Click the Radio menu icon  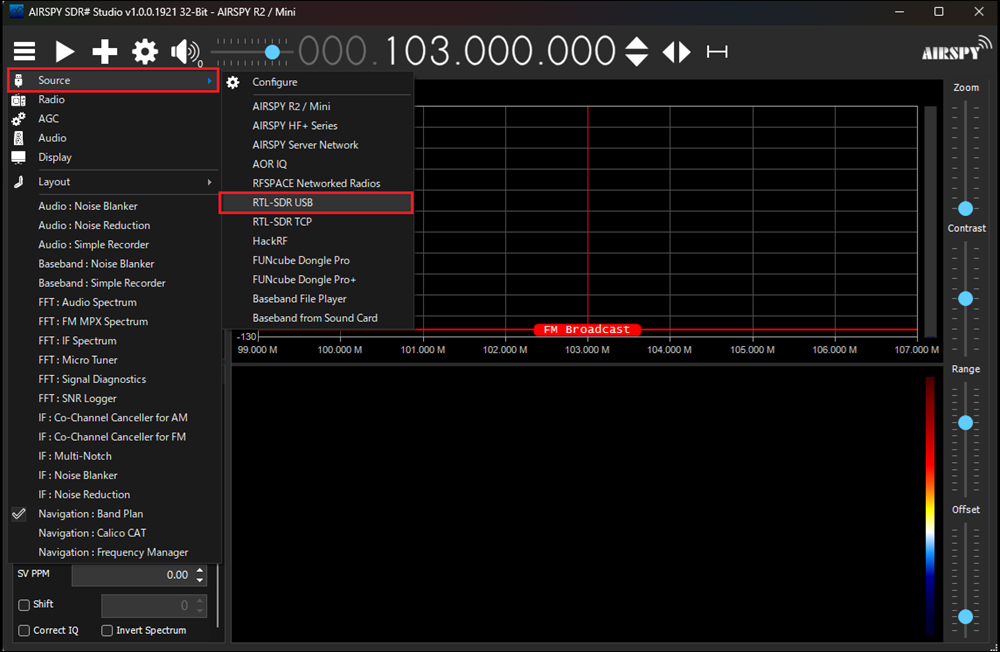tap(18, 100)
